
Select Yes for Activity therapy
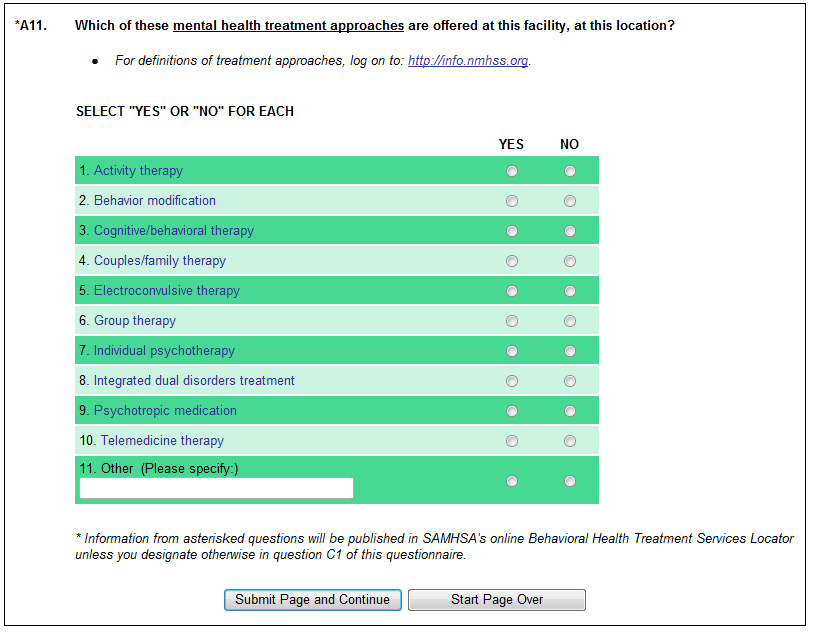(512, 171)
